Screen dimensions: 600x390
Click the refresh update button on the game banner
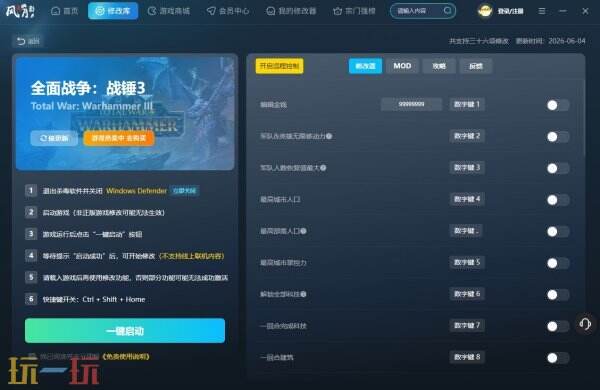(54, 138)
